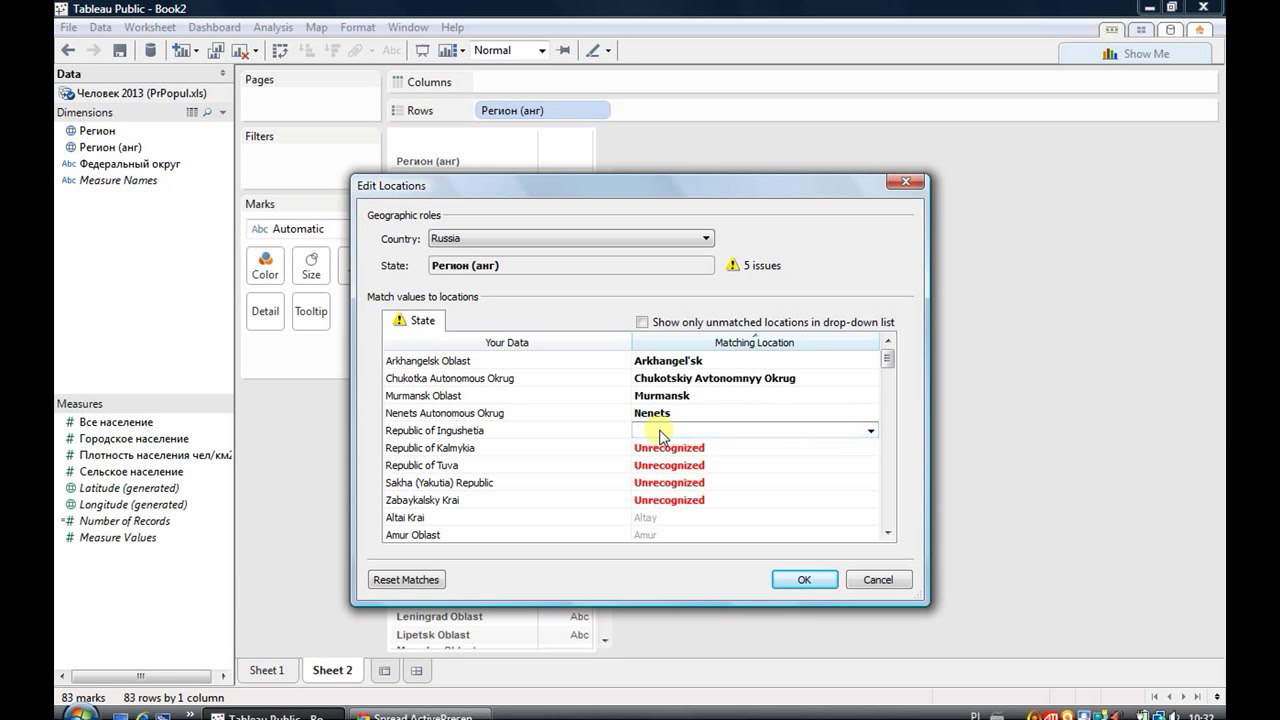
Task: Select the Городское население measure
Action: 134,439
